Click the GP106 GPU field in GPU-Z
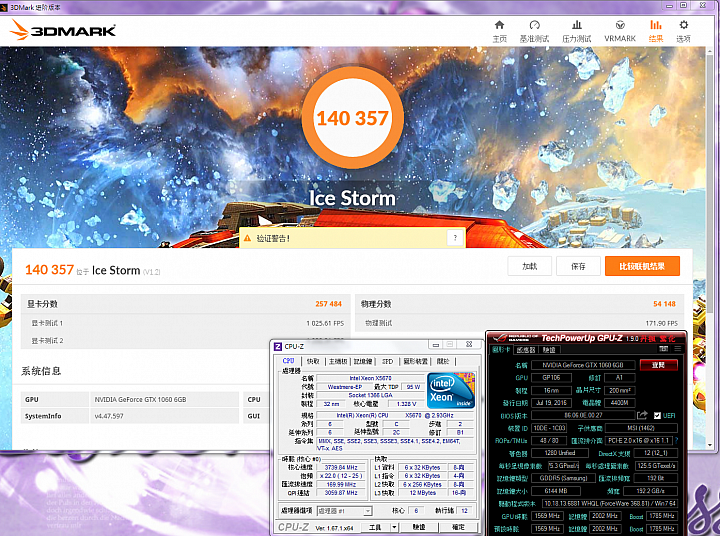This screenshot has height=536, width=720. click(x=551, y=378)
